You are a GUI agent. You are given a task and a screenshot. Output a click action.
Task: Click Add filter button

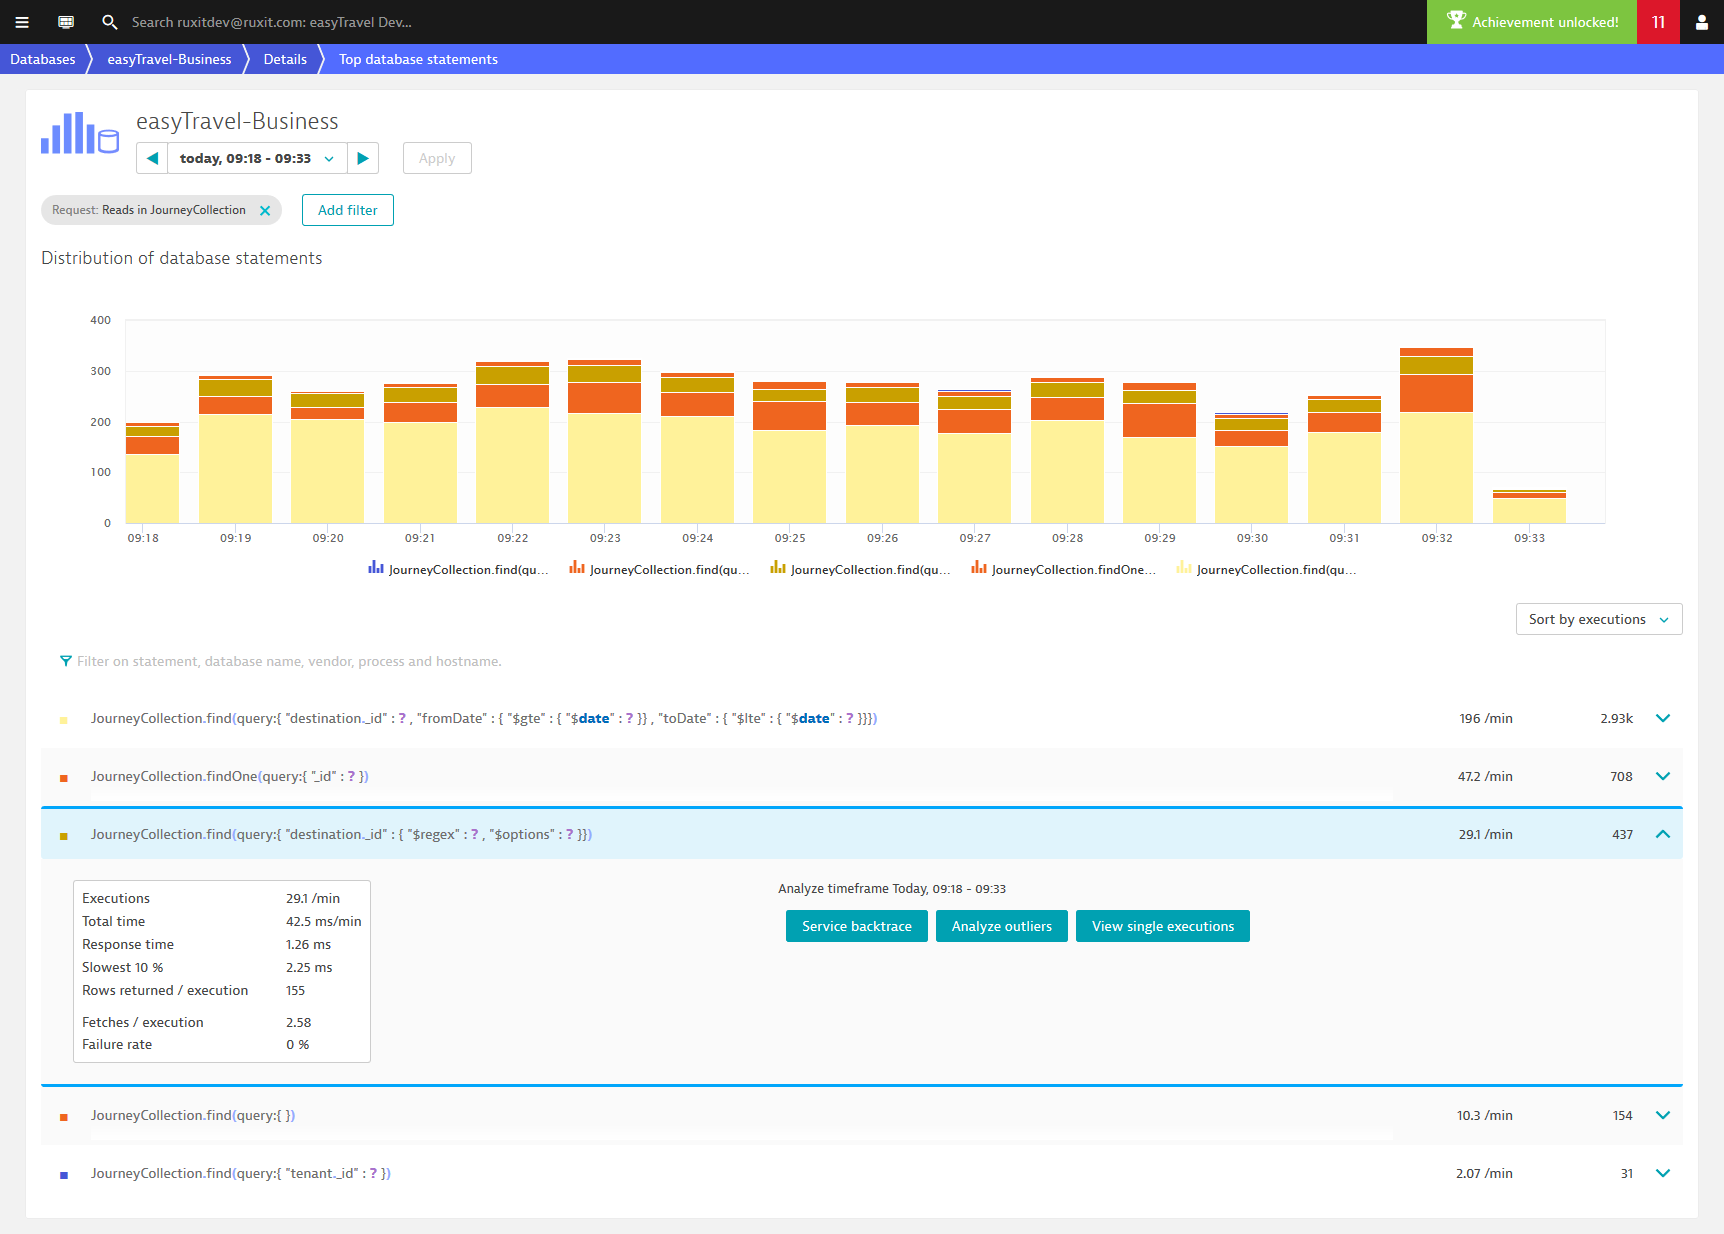(348, 210)
